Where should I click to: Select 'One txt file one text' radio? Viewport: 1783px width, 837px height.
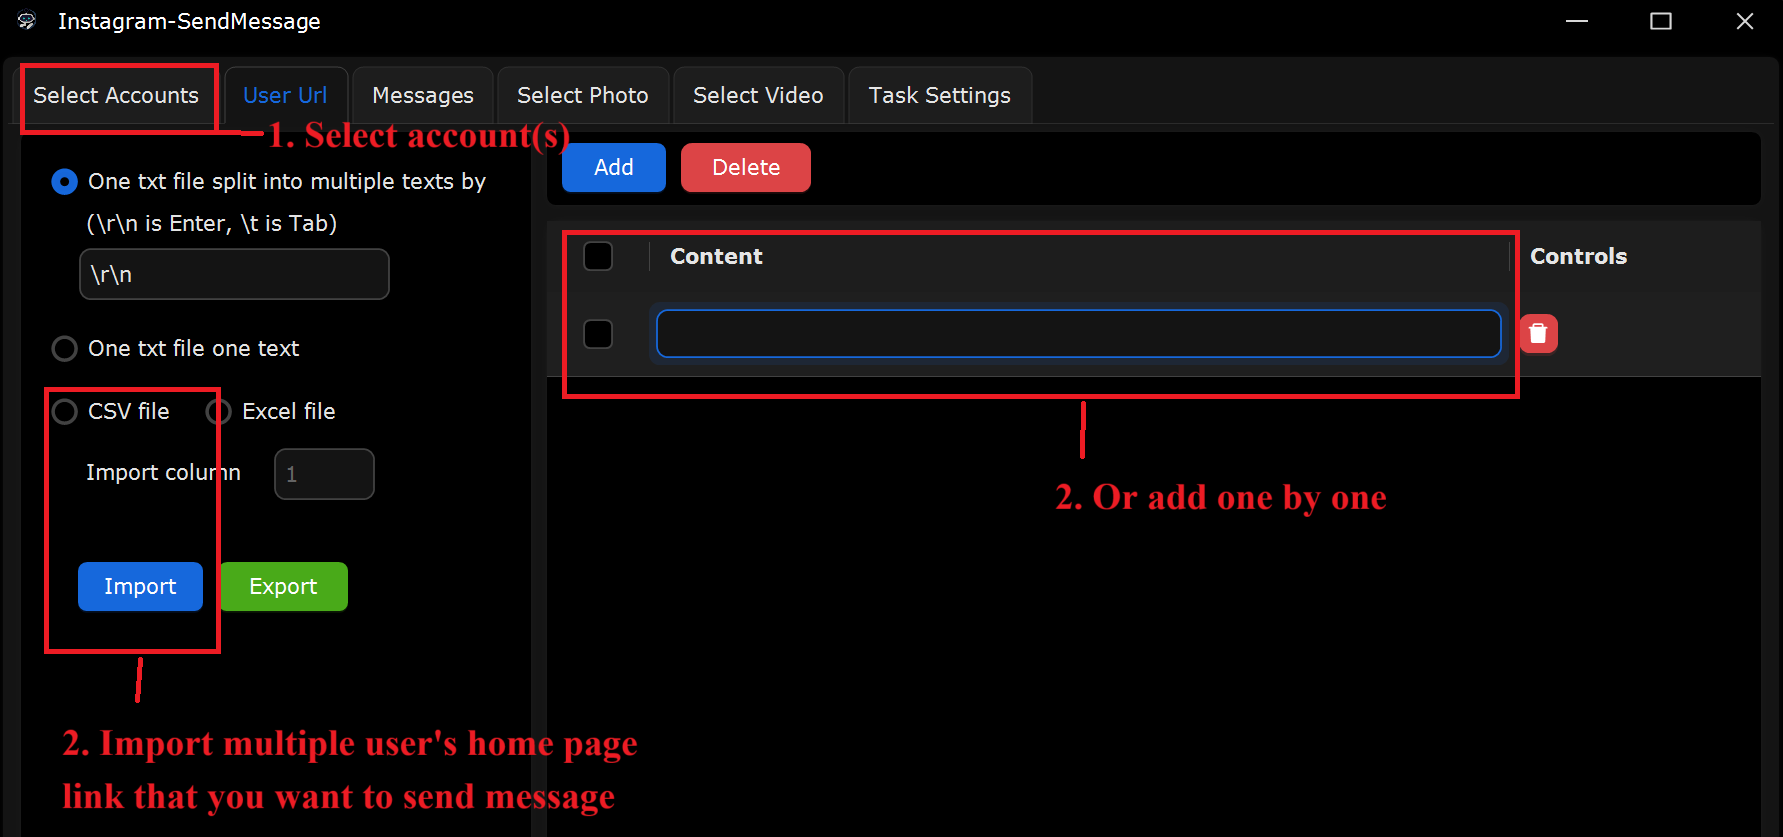(64, 349)
